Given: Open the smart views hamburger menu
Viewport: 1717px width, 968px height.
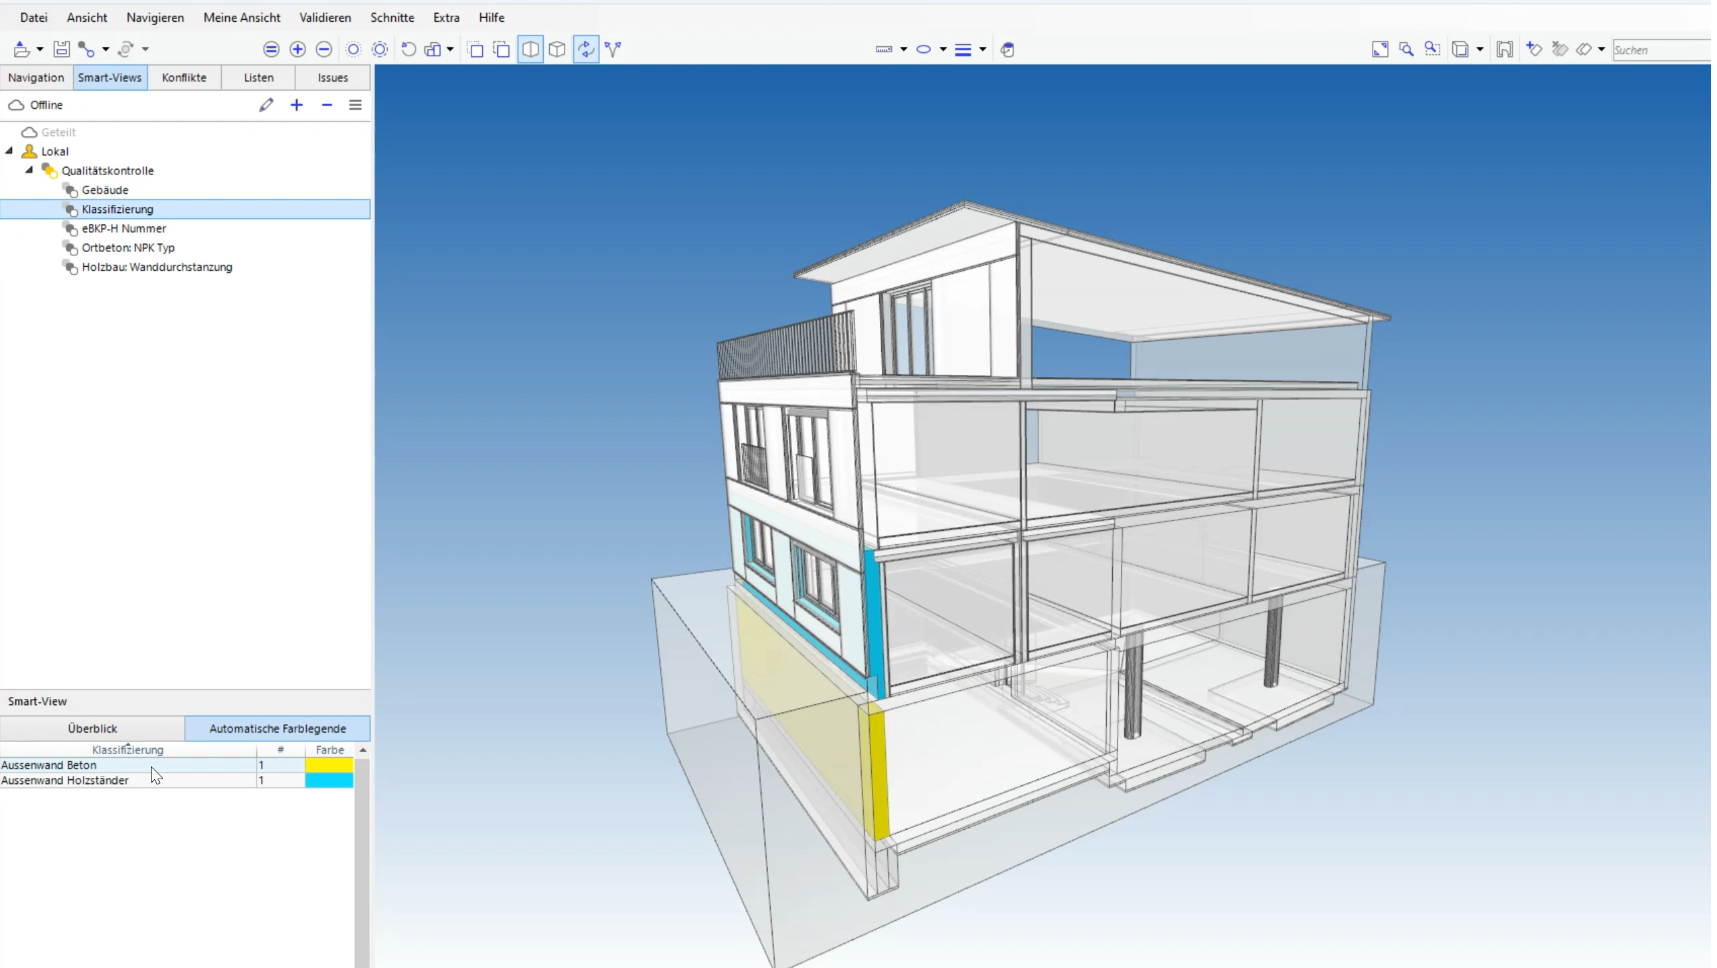Looking at the screenshot, I should [x=355, y=105].
